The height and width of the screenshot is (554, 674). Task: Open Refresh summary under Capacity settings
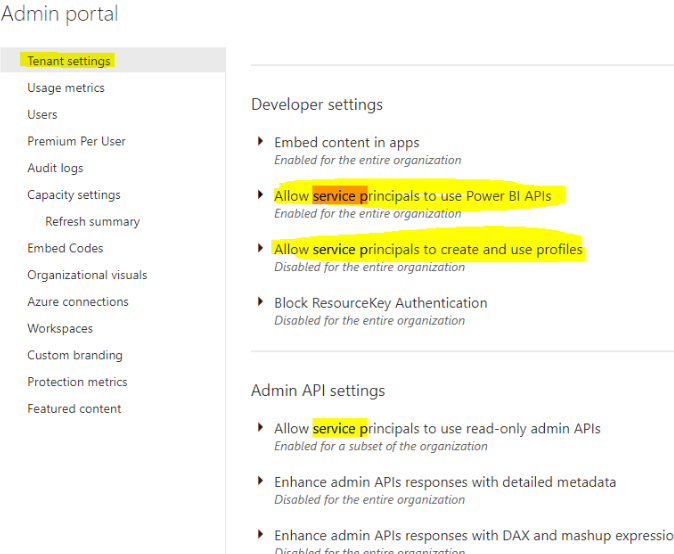[92, 221]
